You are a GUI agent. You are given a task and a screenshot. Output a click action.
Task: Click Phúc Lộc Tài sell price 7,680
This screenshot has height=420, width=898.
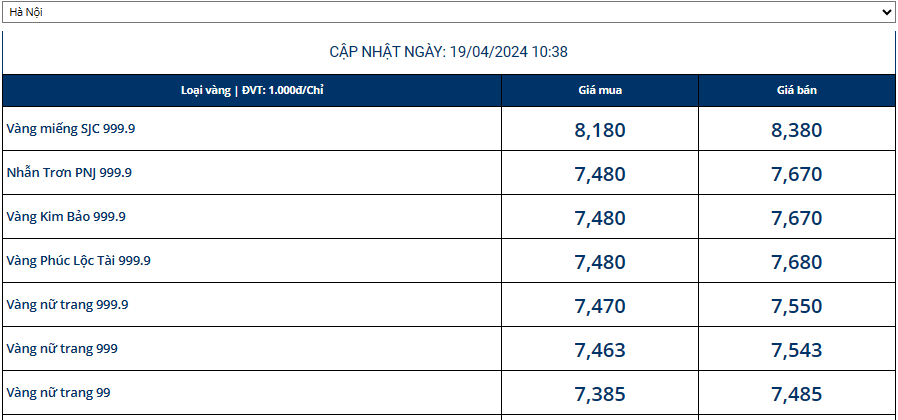797,262
